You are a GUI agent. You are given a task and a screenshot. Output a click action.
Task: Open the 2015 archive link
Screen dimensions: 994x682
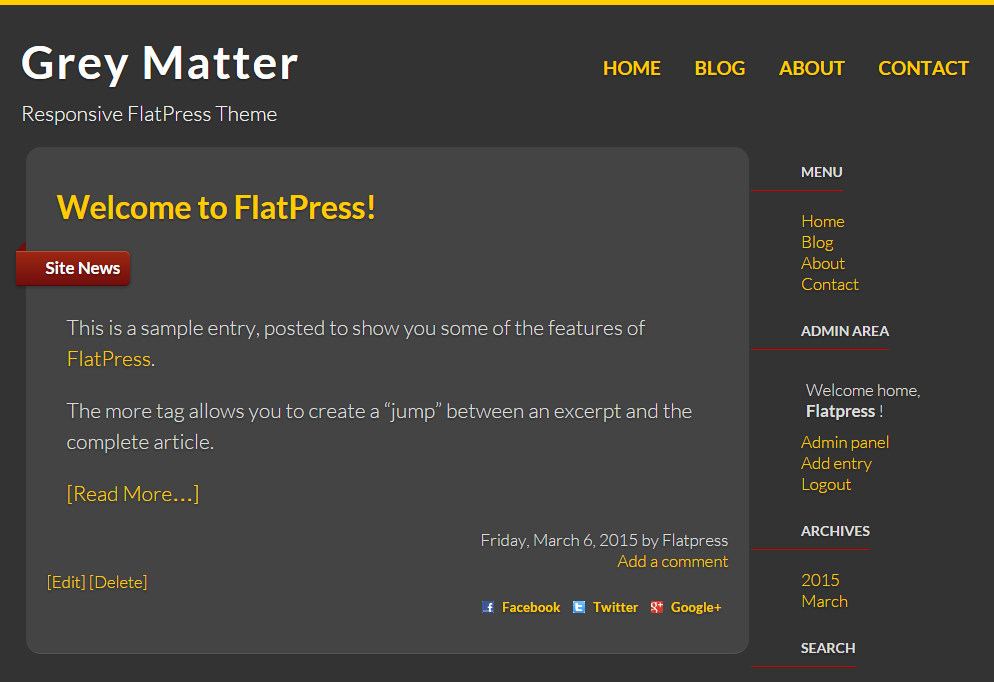click(x=820, y=580)
